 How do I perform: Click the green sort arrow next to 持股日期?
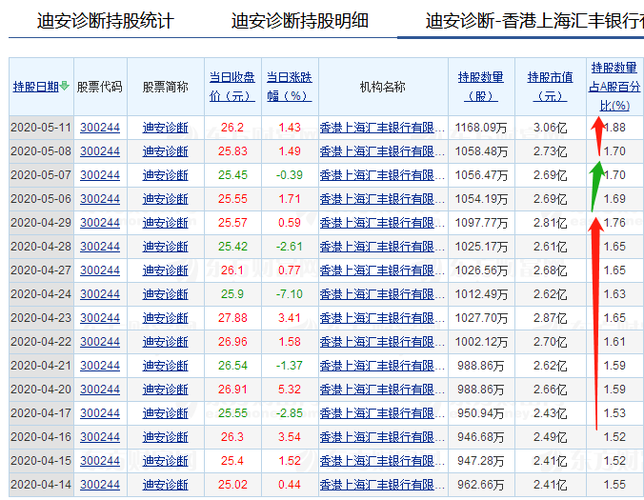coord(64,86)
